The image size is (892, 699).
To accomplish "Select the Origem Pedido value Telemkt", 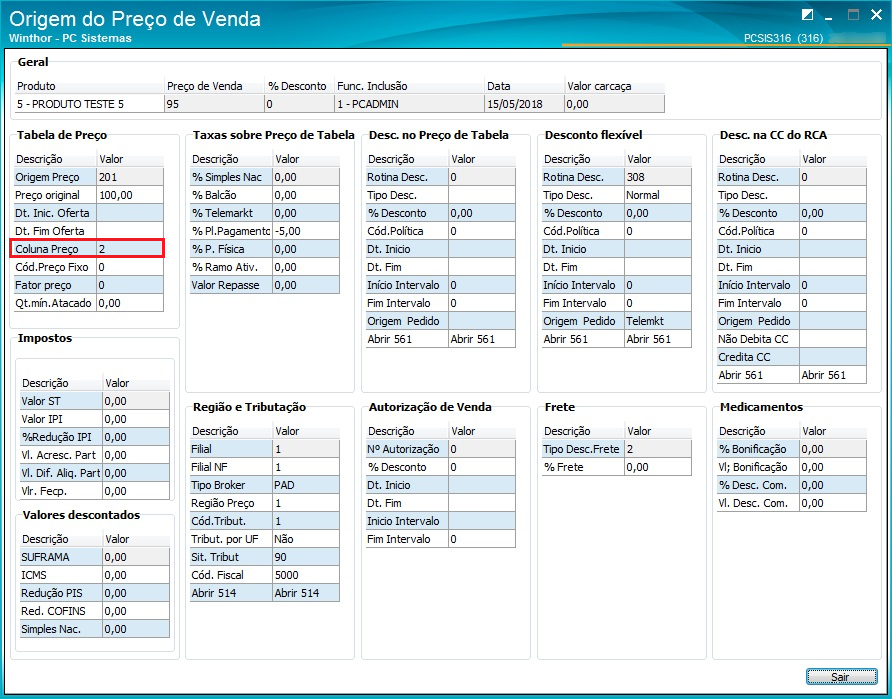I will (x=658, y=321).
